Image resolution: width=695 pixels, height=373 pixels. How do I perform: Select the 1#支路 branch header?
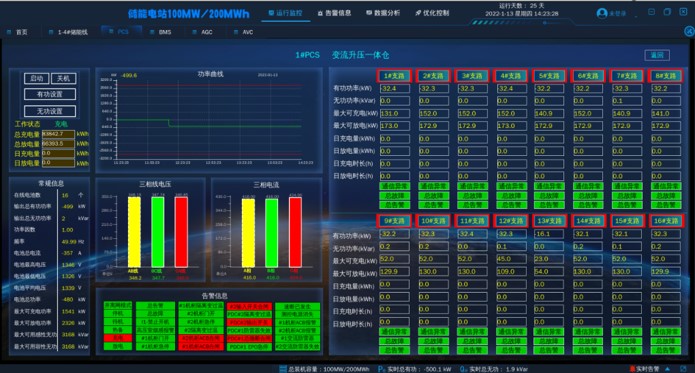tap(394, 76)
